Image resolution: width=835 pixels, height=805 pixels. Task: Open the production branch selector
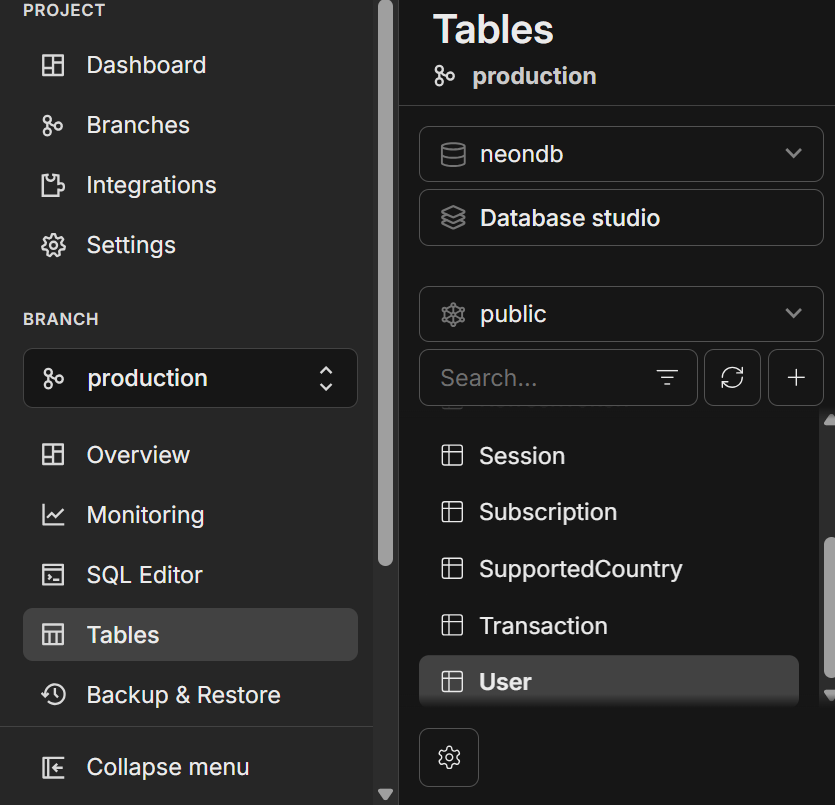pos(190,378)
